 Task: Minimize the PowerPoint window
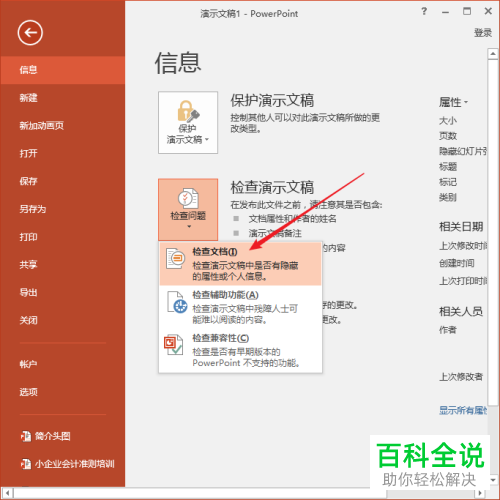pos(445,12)
